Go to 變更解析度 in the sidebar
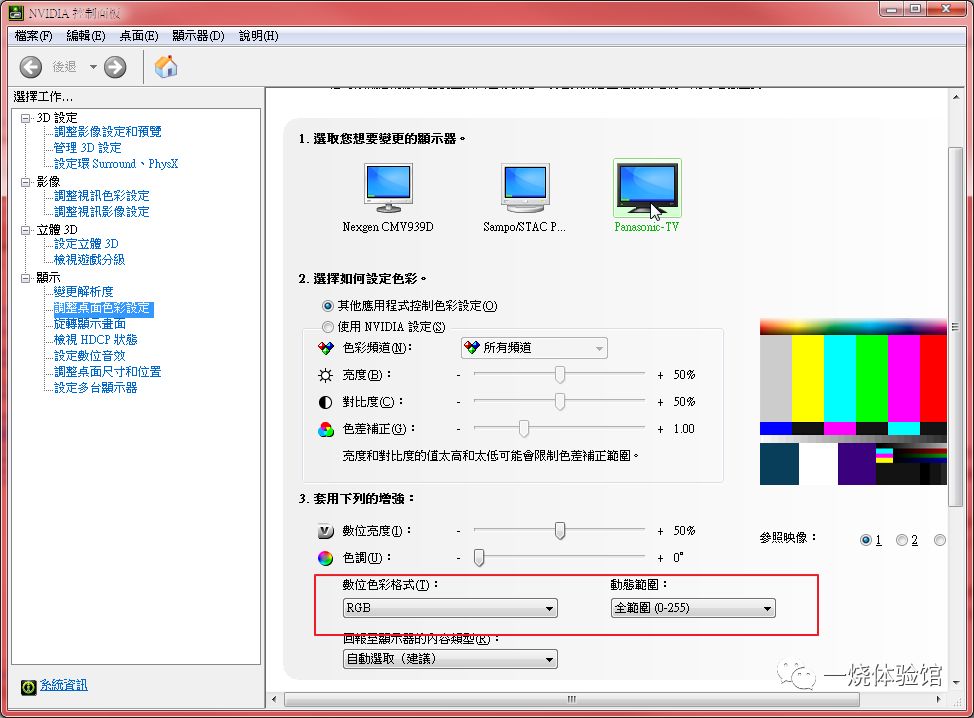This screenshot has width=974, height=718. [x=83, y=291]
